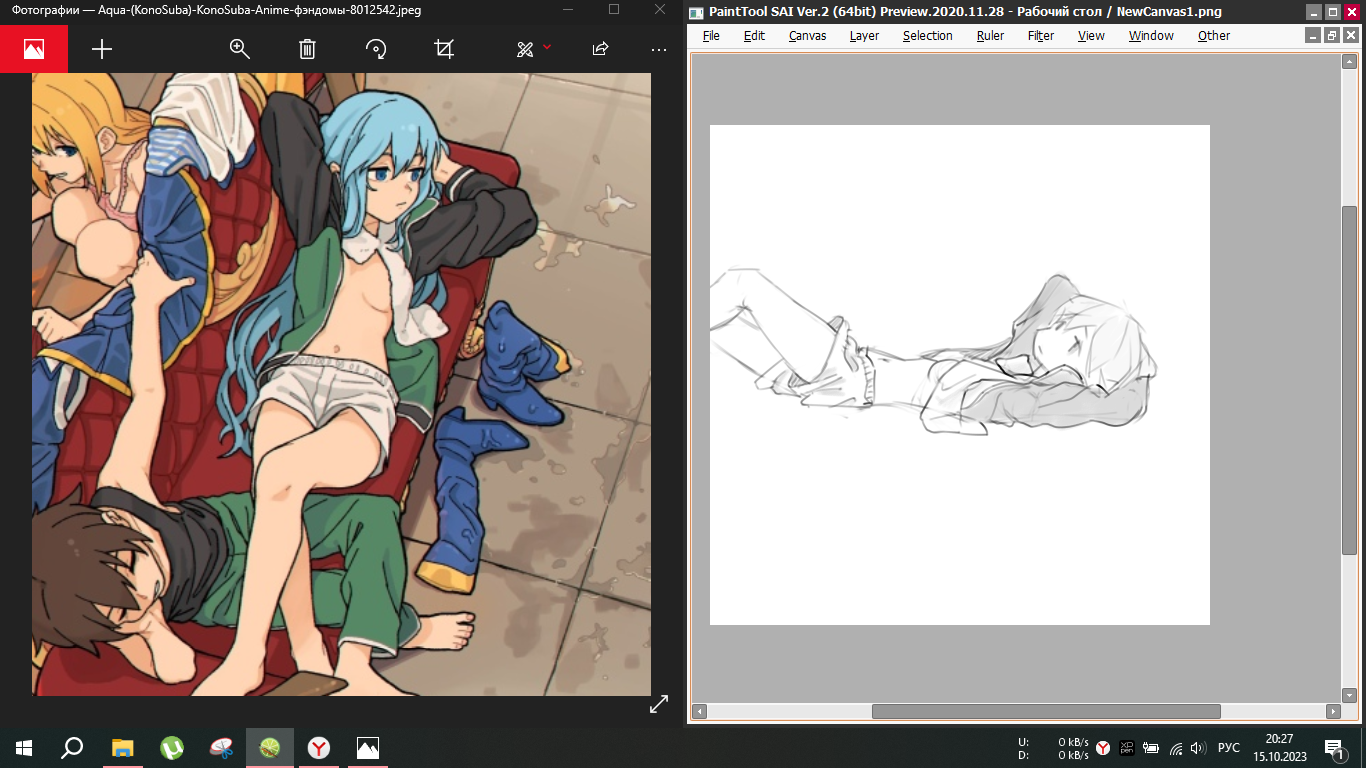
Task: Open battery status from the tray
Action: 1151,748
